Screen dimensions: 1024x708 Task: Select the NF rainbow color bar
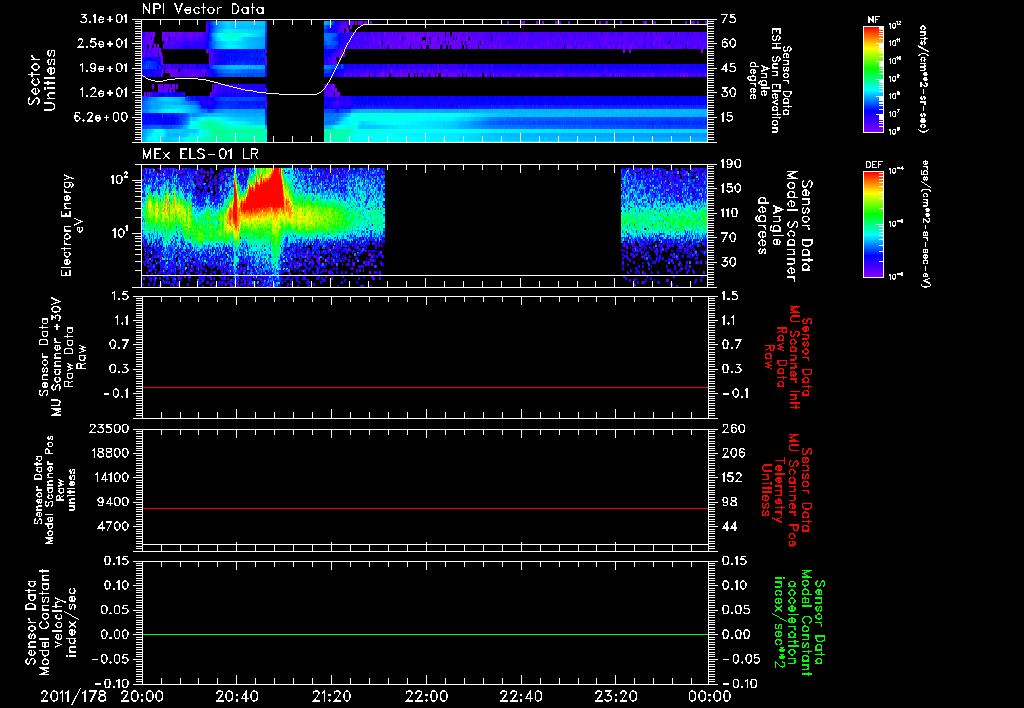(873, 79)
